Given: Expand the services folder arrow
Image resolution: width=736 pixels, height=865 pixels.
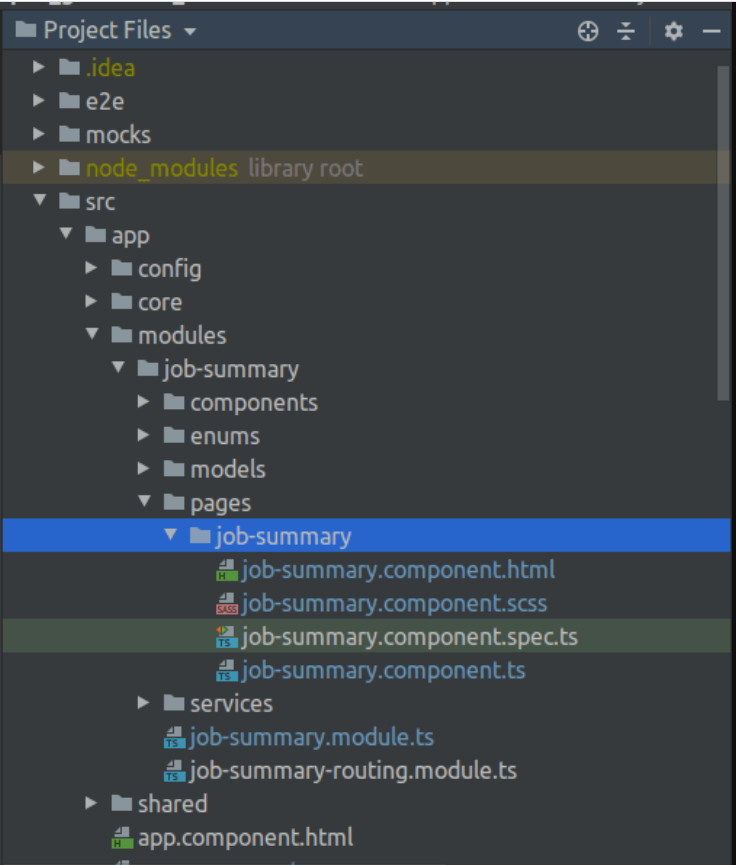Looking at the screenshot, I should click(x=144, y=704).
